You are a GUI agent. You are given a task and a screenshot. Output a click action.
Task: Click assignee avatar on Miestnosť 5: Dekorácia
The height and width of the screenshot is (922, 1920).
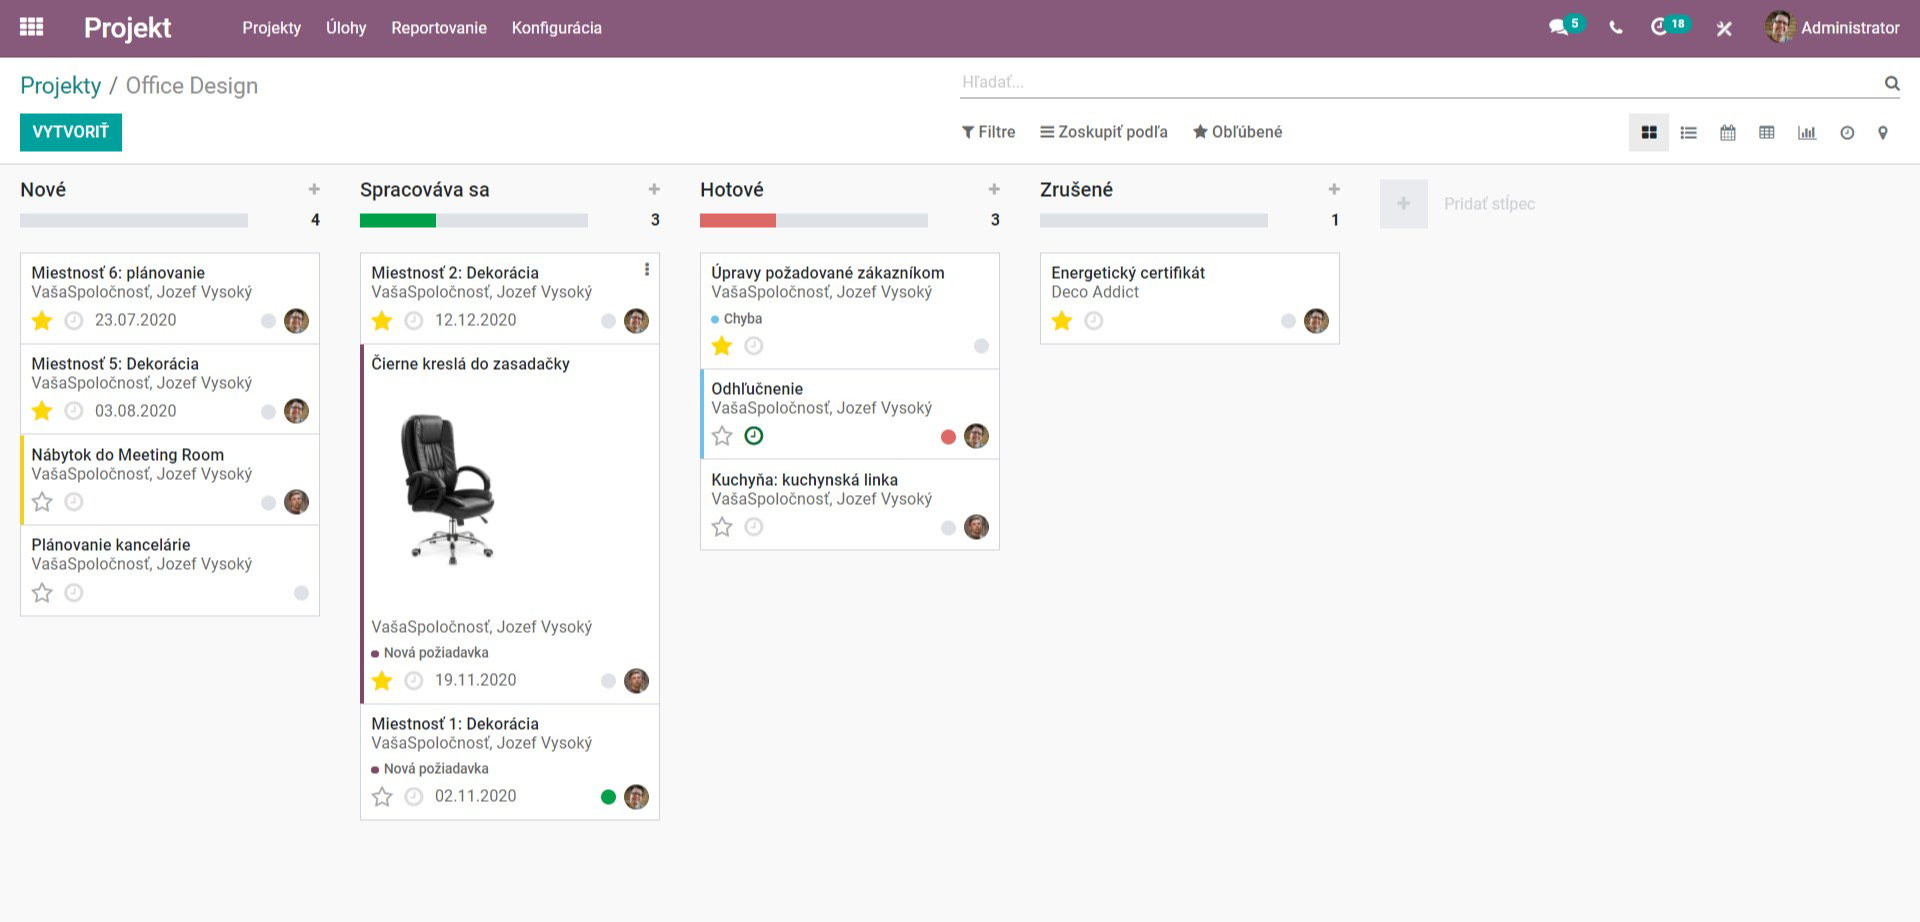click(x=296, y=411)
